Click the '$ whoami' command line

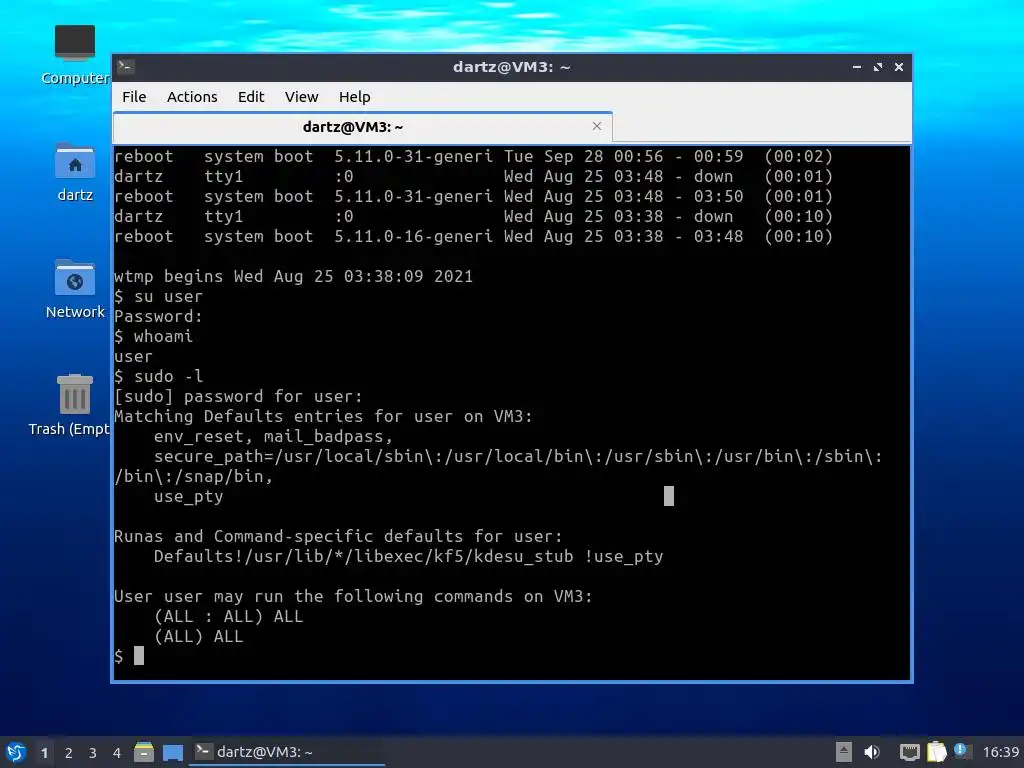click(x=153, y=336)
